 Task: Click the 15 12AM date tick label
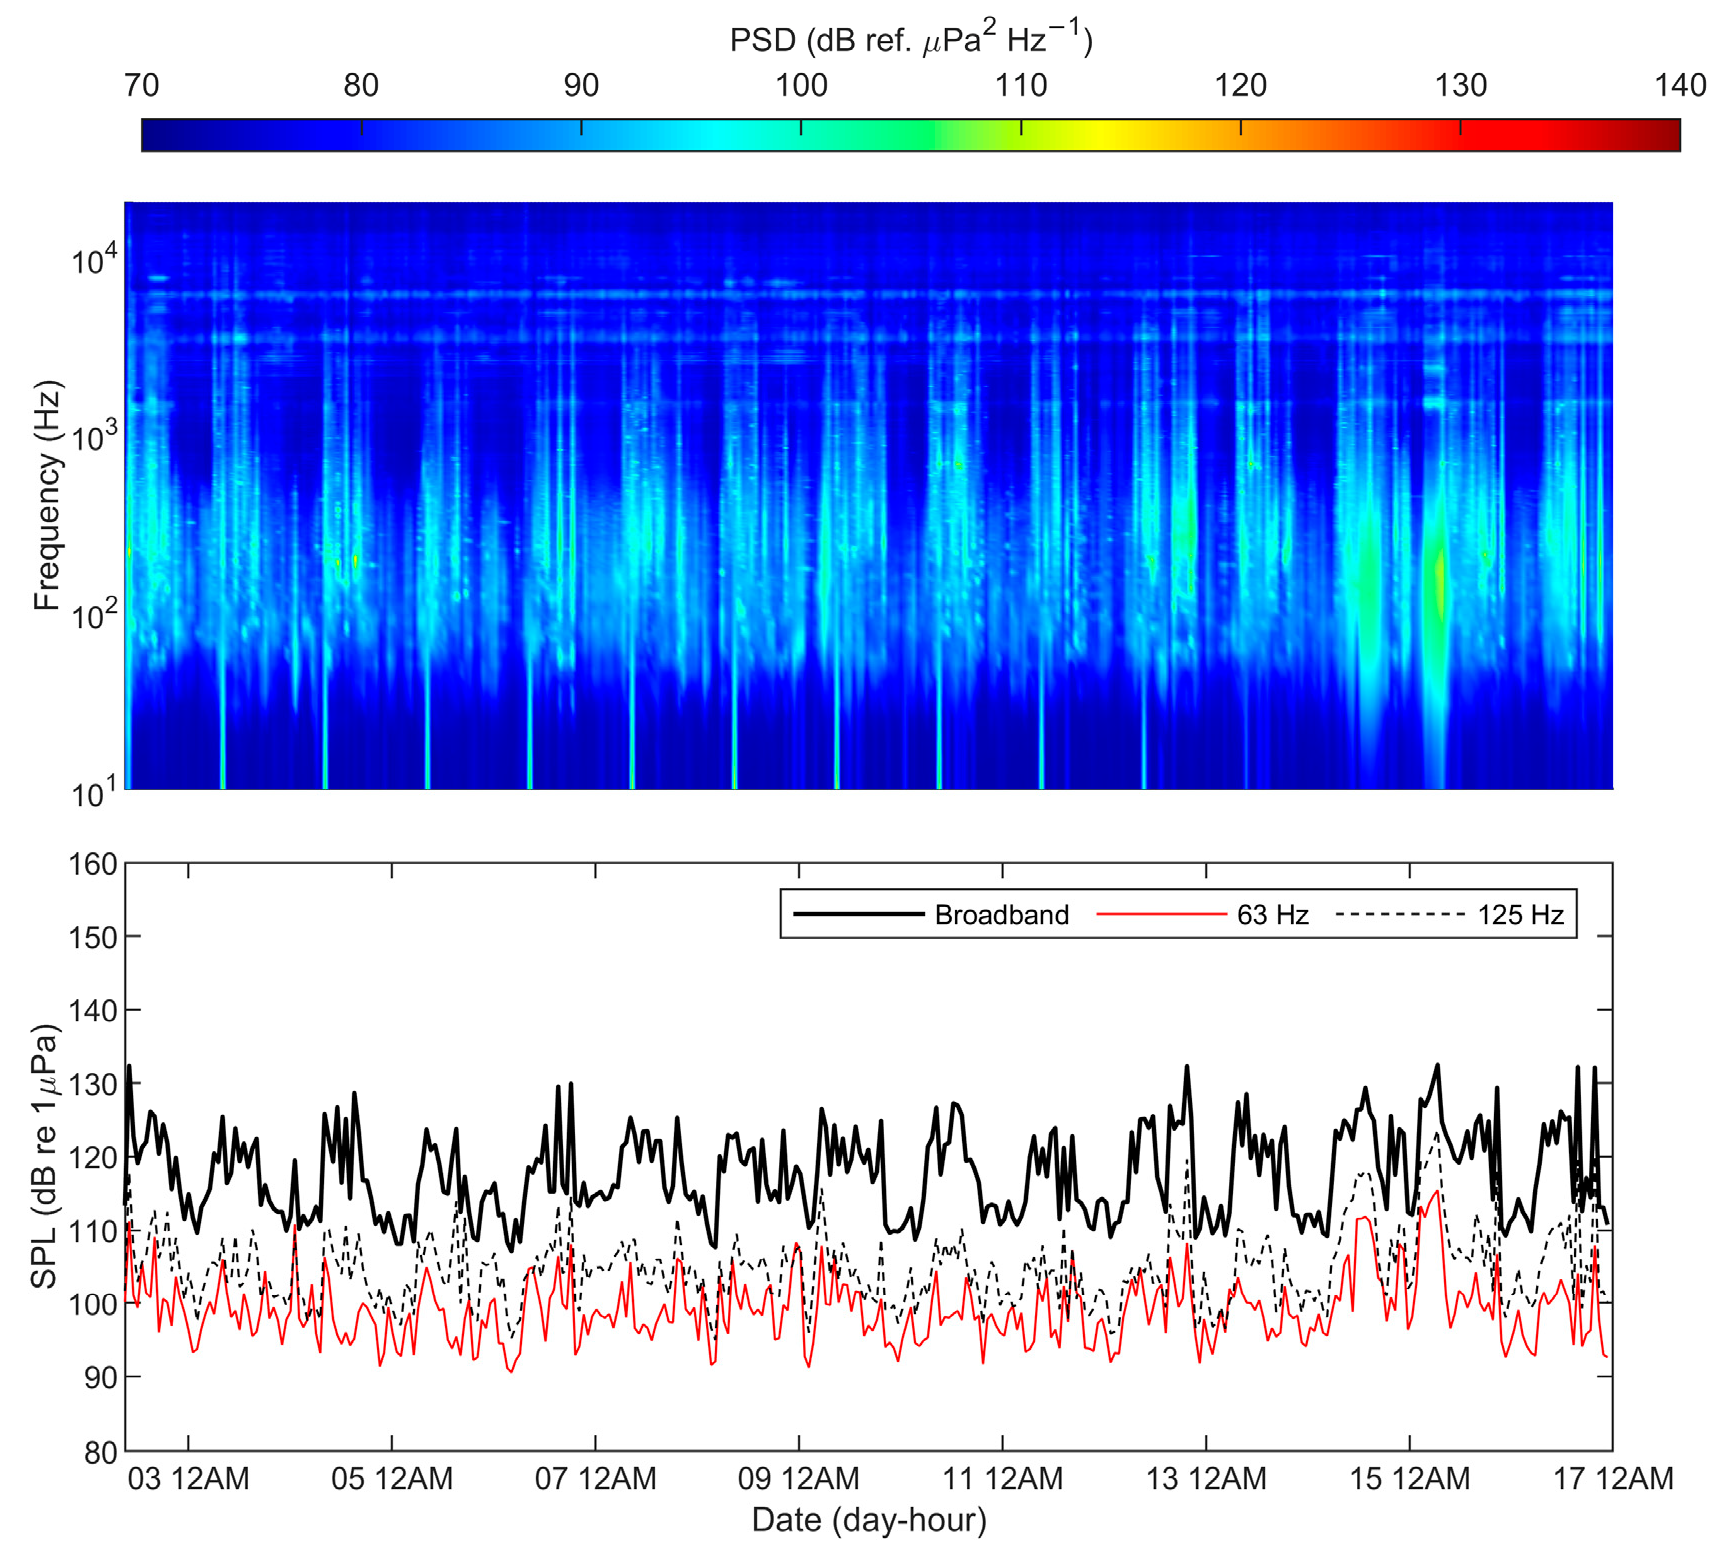point(1409,1479)
